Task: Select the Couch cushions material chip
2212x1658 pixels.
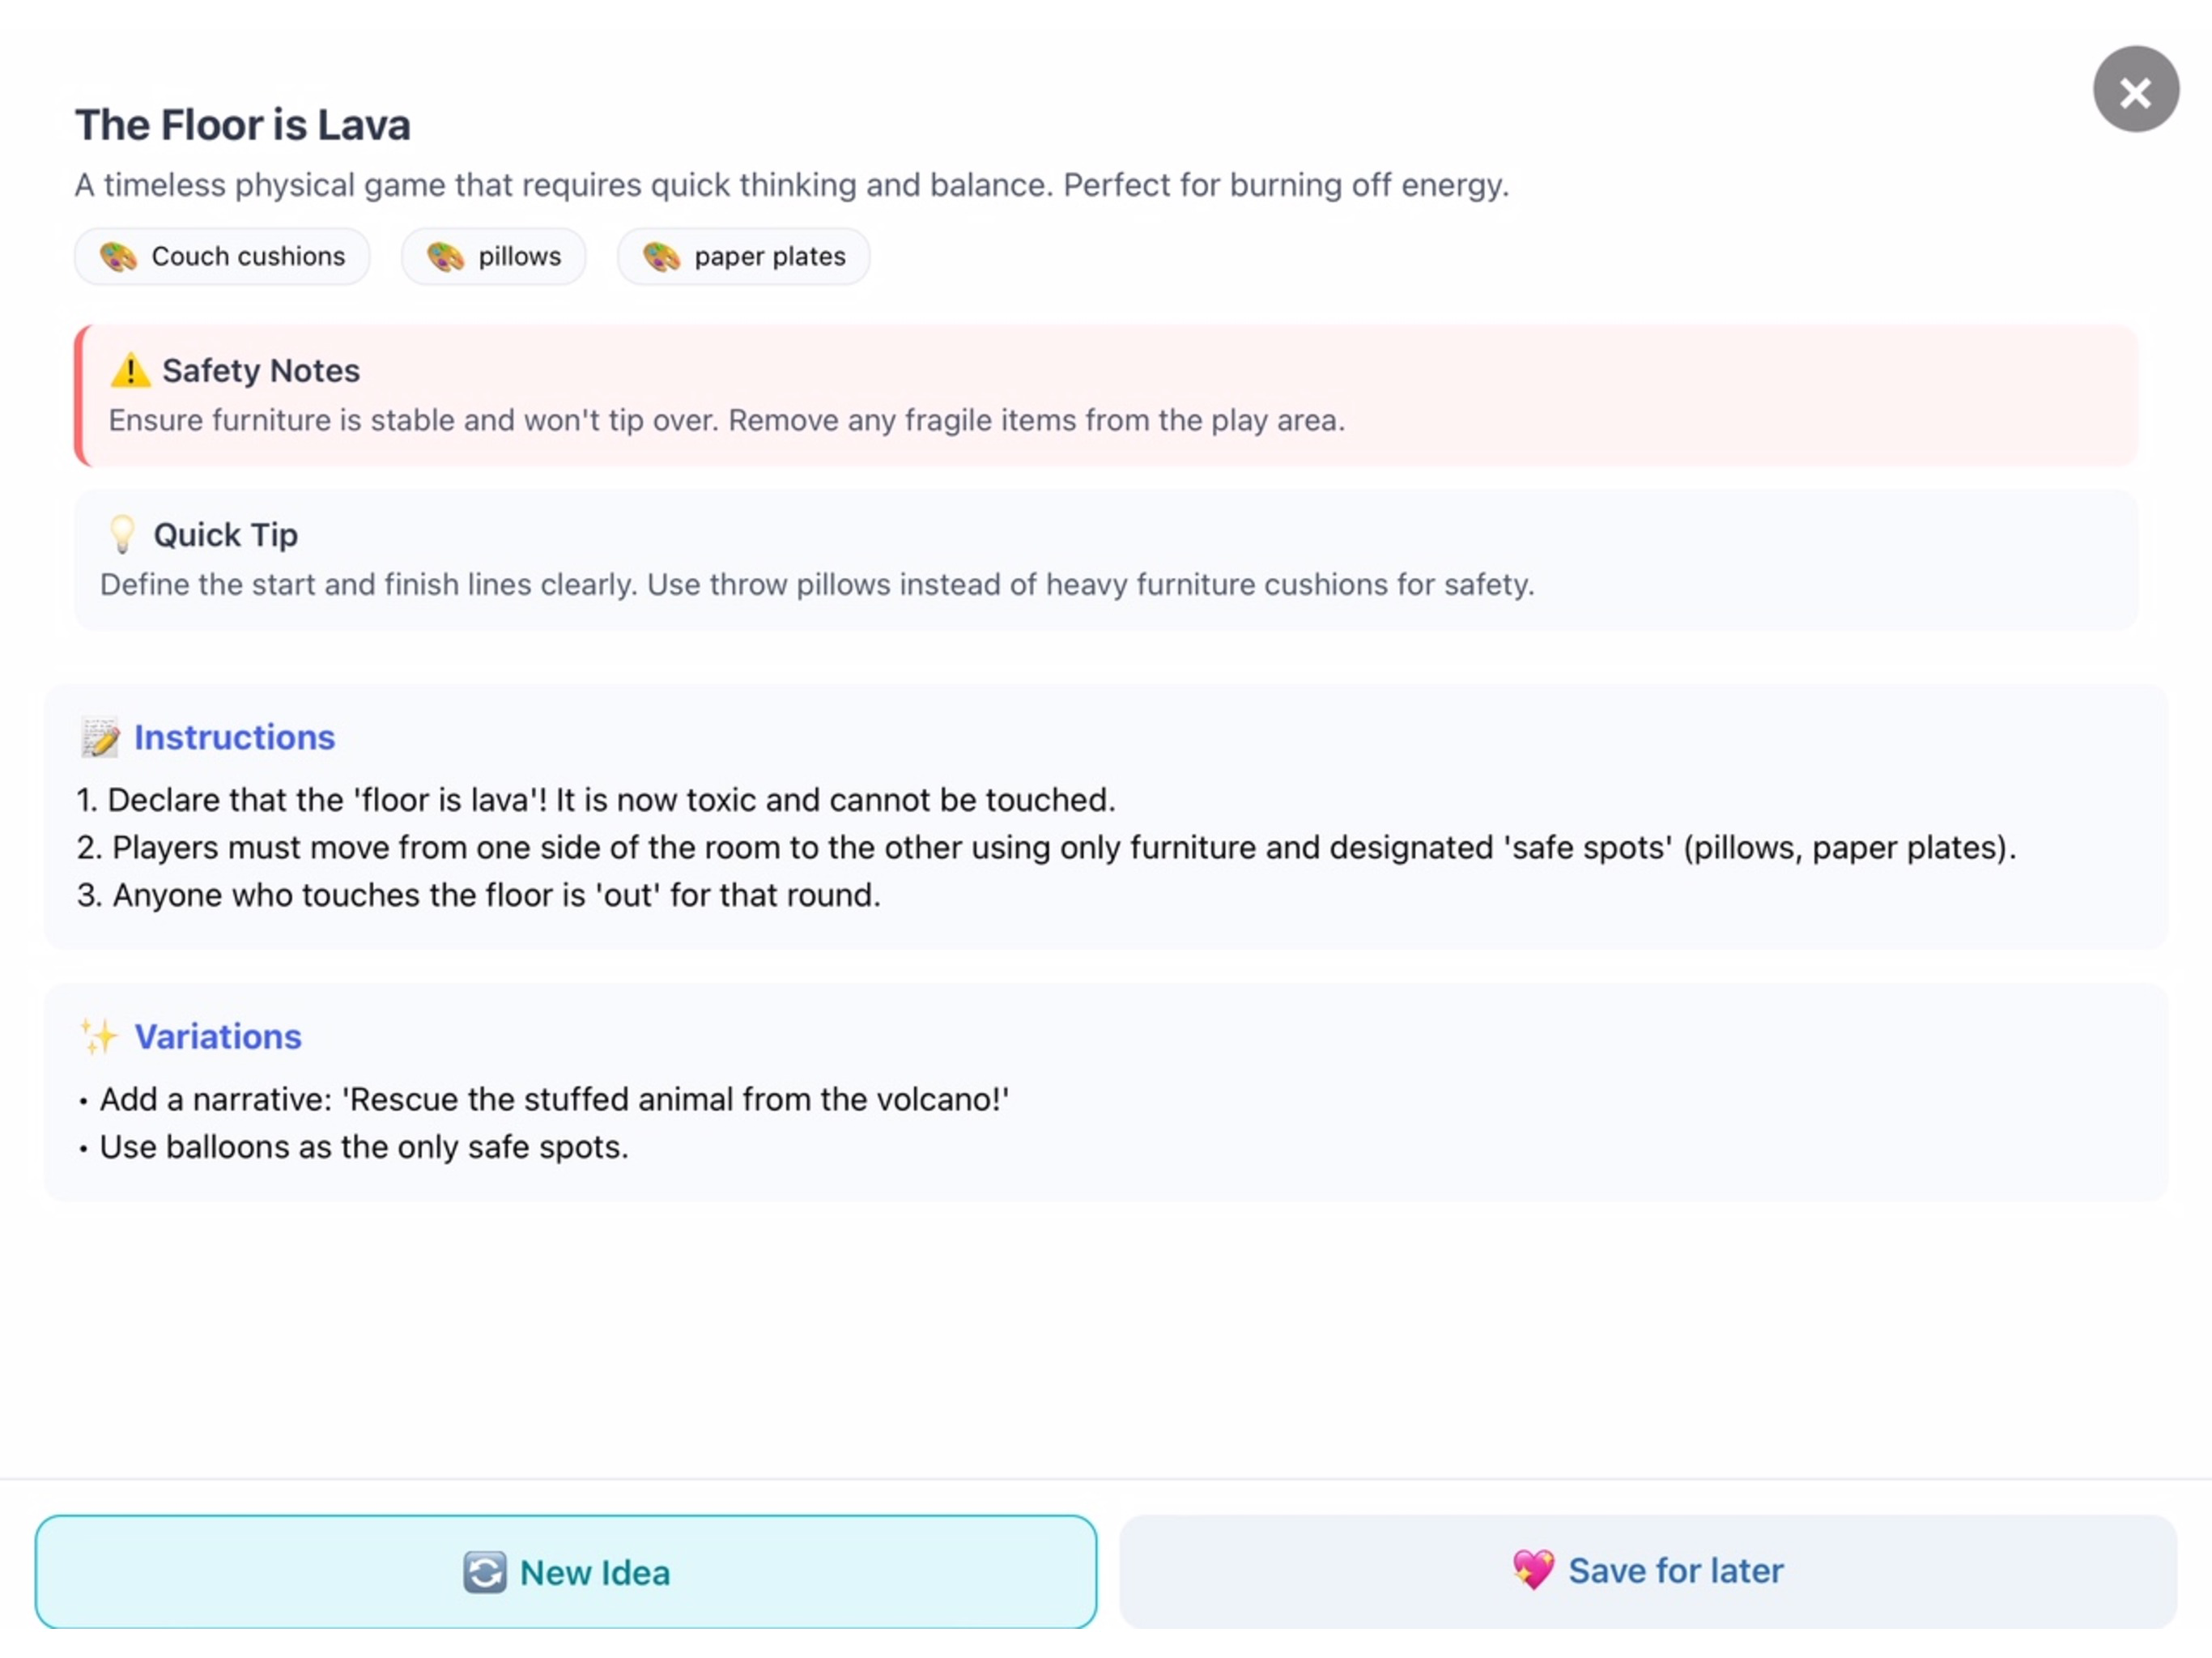Action: coord(222,257)
